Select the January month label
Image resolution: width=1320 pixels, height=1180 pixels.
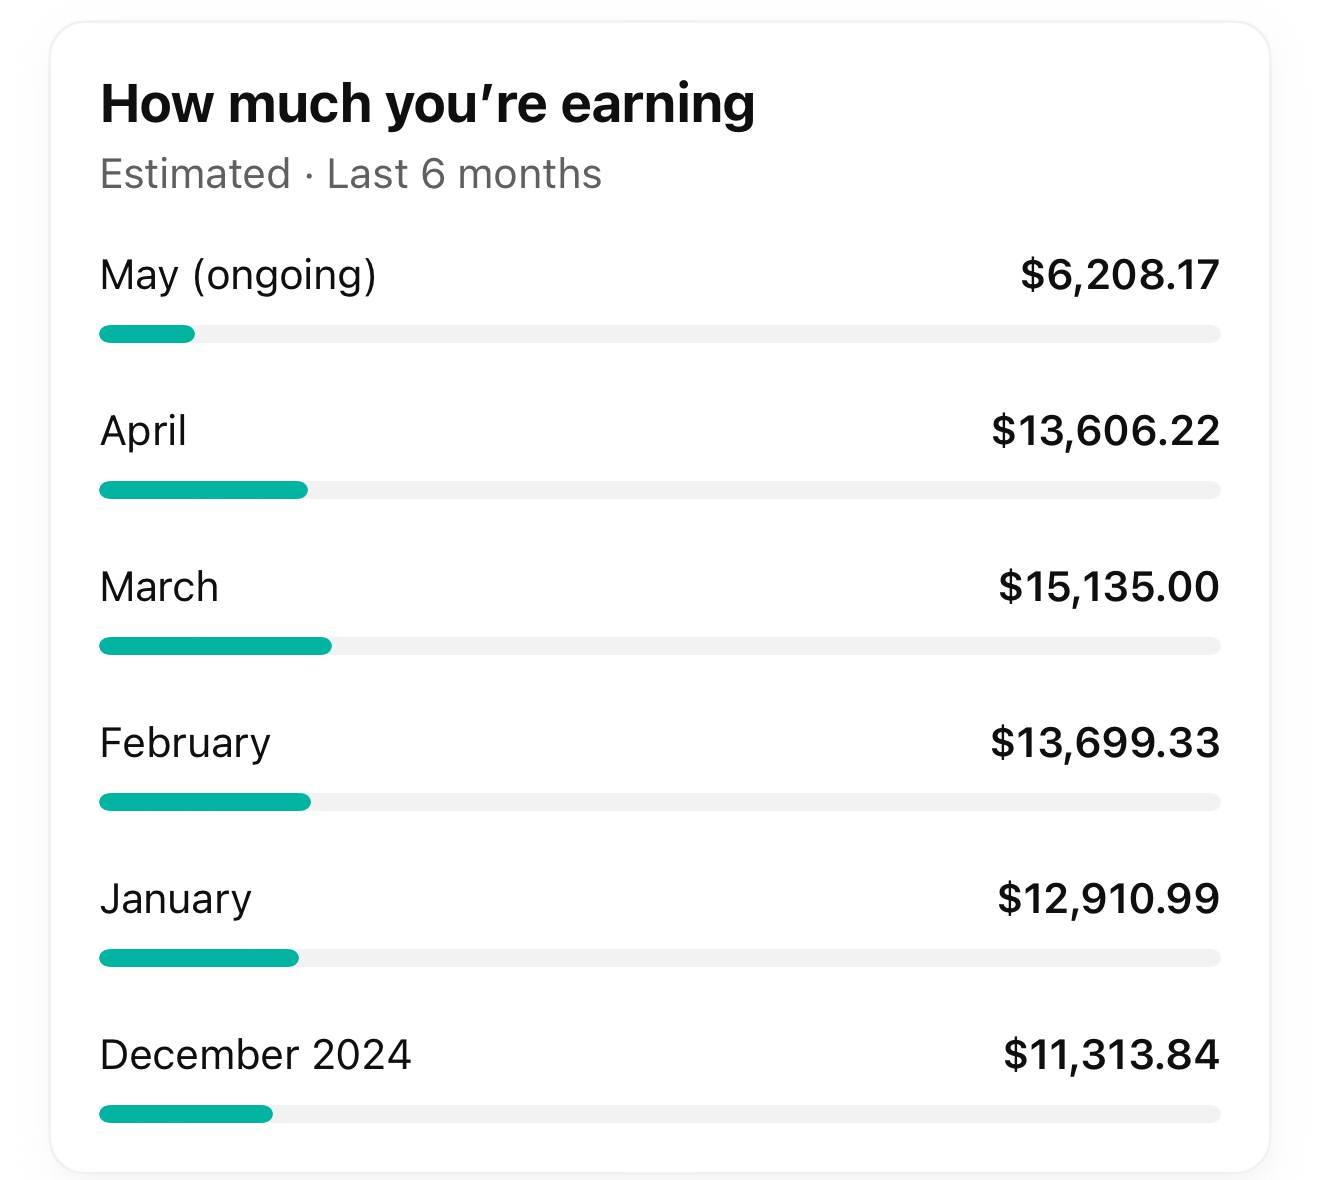175,899
